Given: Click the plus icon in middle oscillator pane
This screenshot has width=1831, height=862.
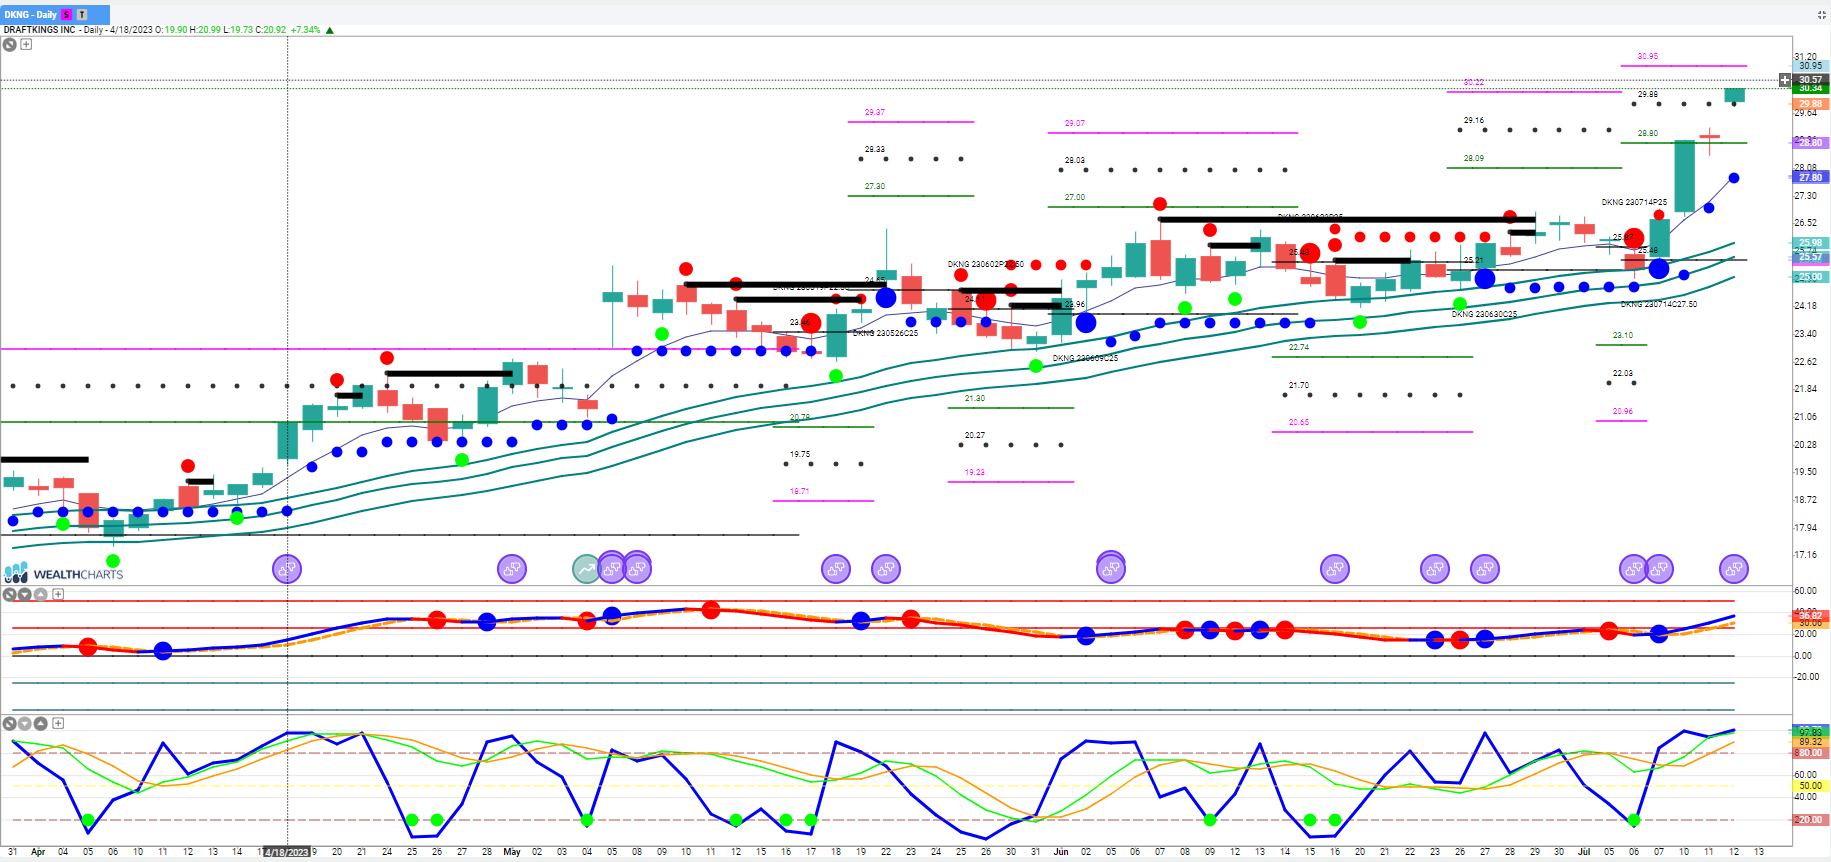Looking at the screenshot, I should click(58, 594).
